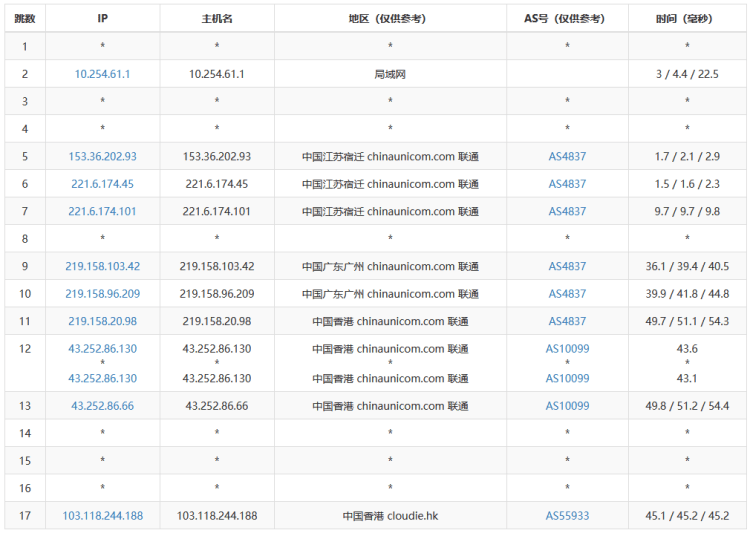Click final hop IP link 103.118.244.188
The height and width of the screenshot is (533, 750).
(x=102, y=516)
